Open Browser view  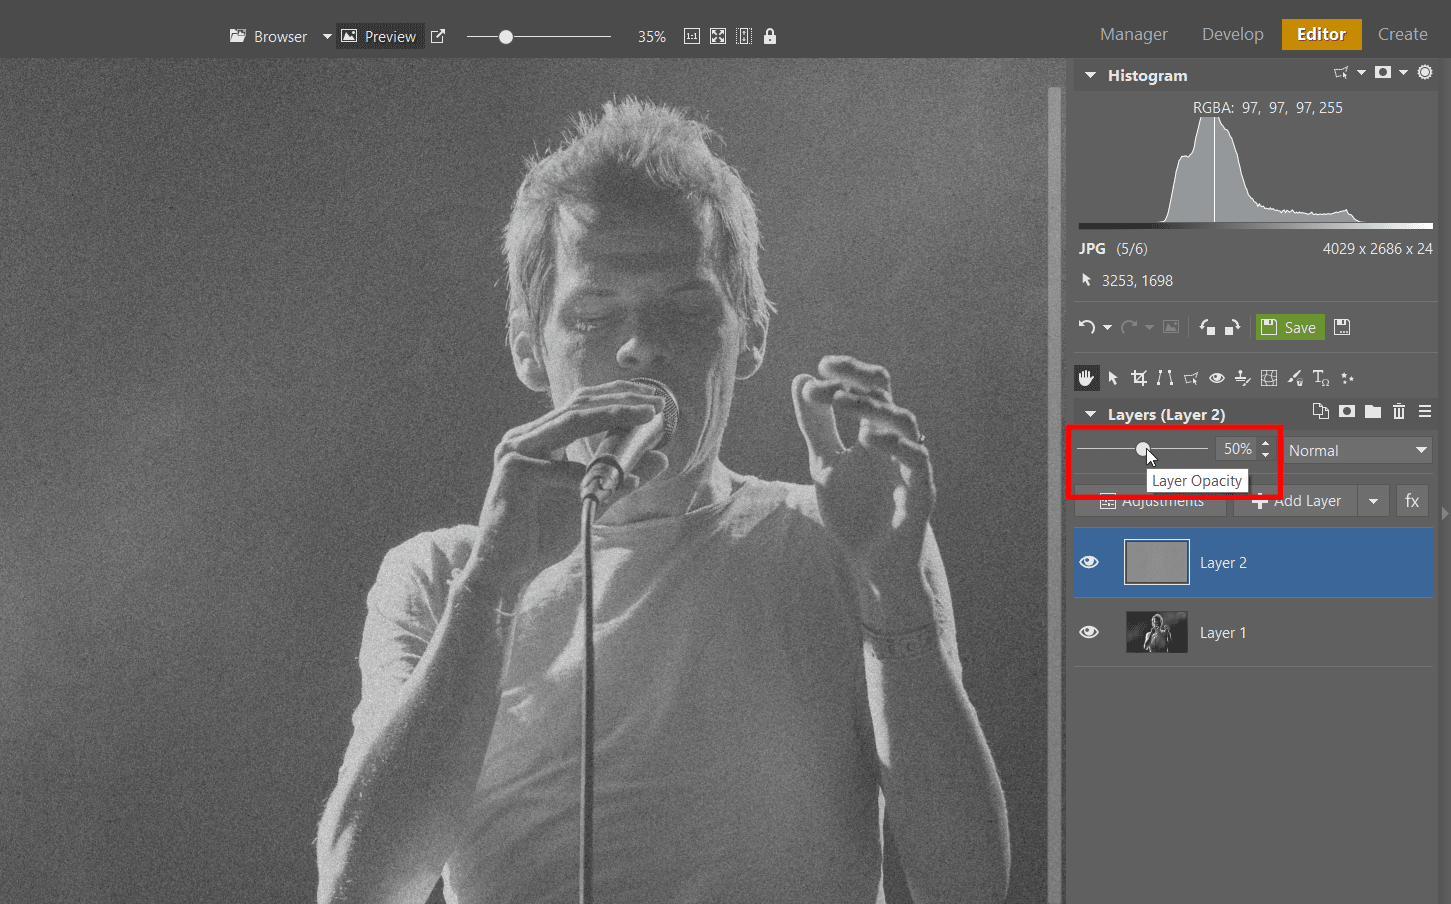click(x=268, y=36)
